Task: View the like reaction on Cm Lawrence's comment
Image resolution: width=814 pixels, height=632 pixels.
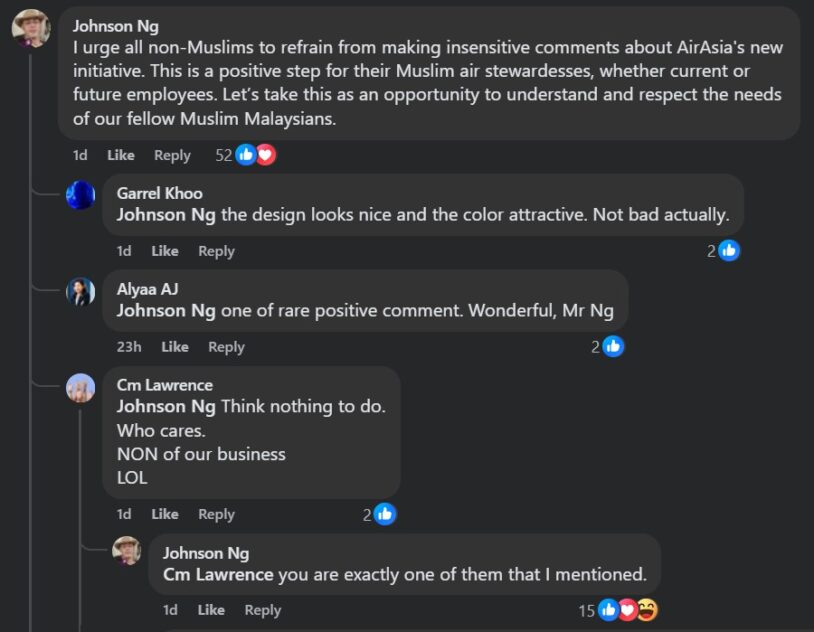Action: 385,514
